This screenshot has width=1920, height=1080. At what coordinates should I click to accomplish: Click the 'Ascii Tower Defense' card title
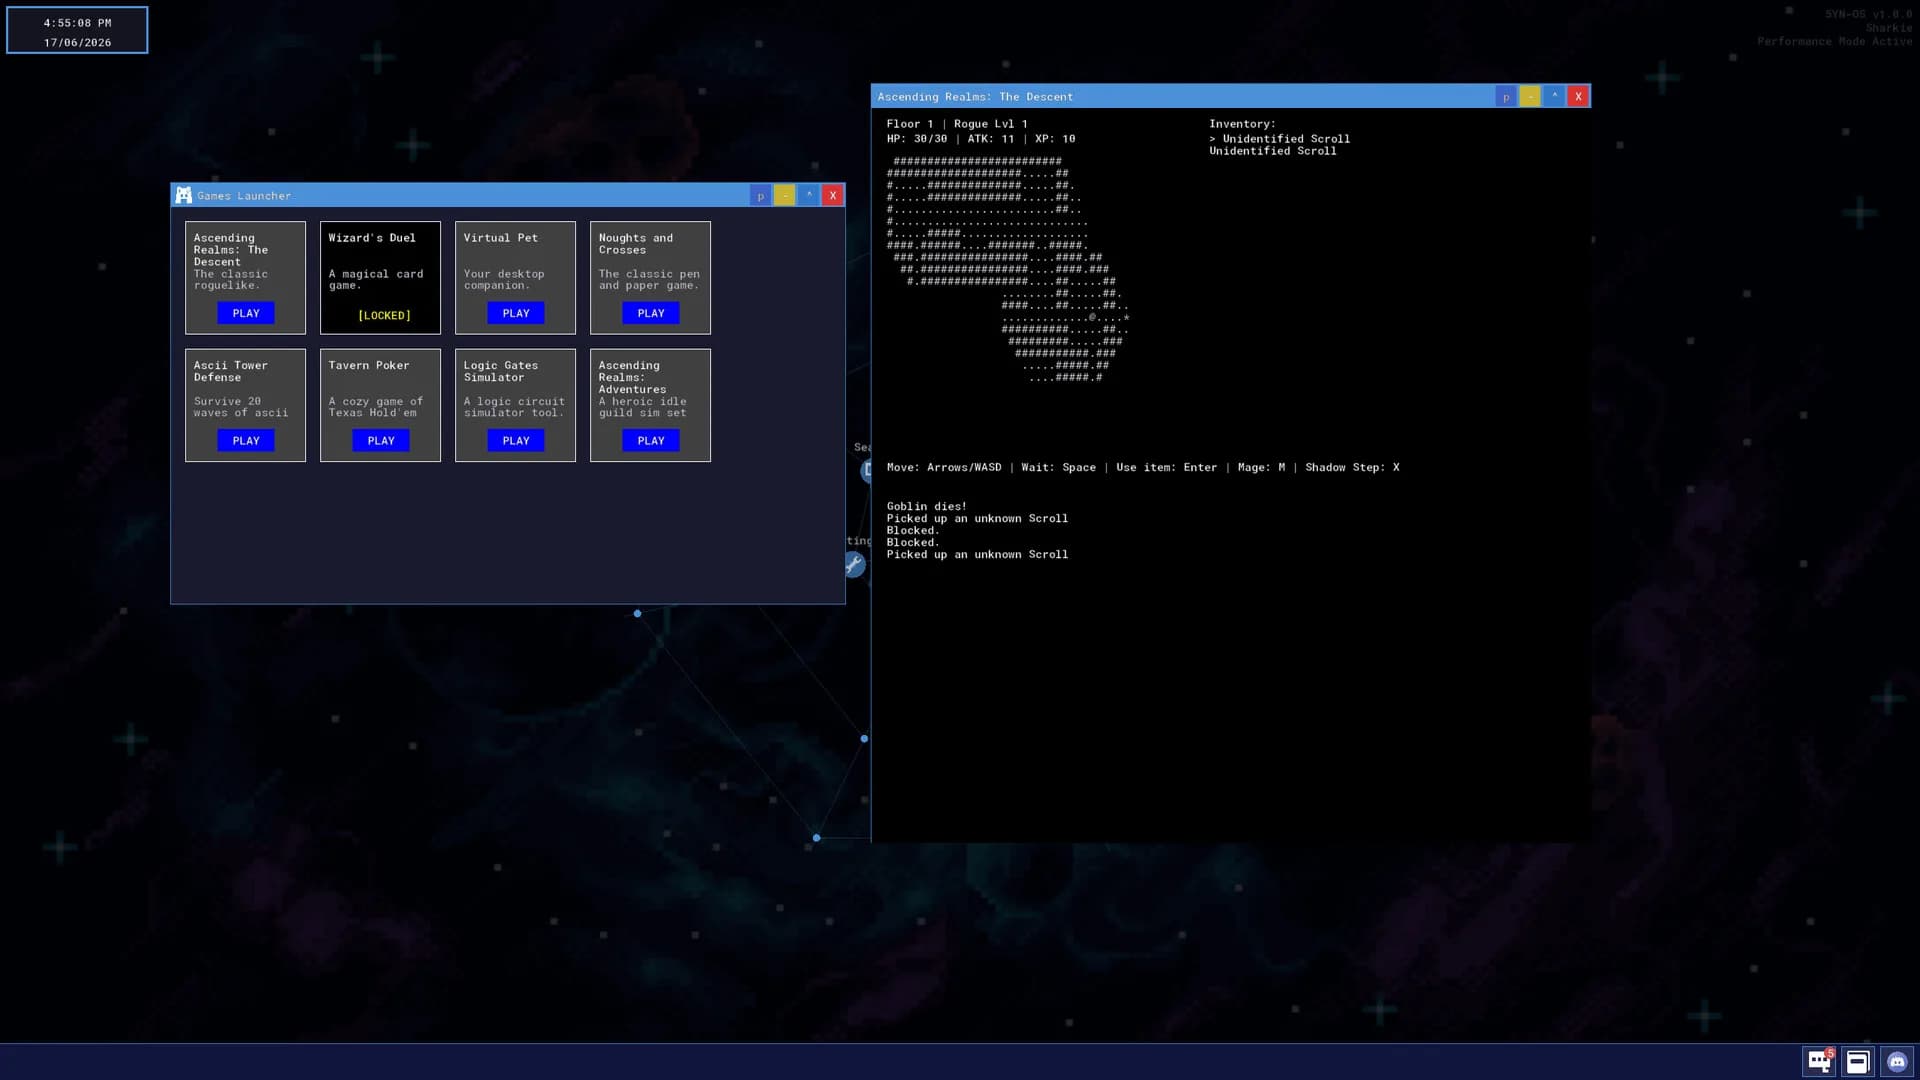(230, 371)
